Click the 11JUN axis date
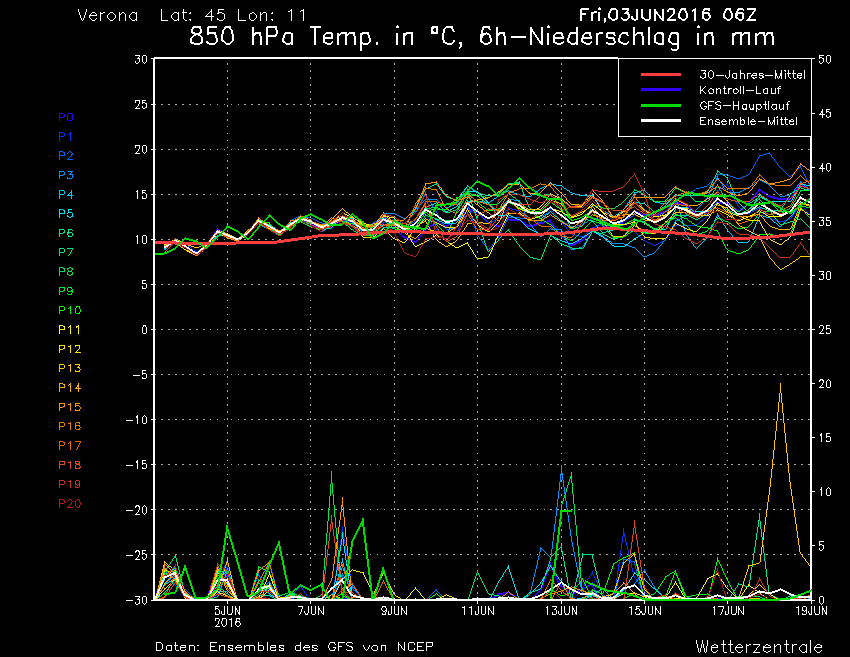The image size is (850, 657). tap(478, 611)
